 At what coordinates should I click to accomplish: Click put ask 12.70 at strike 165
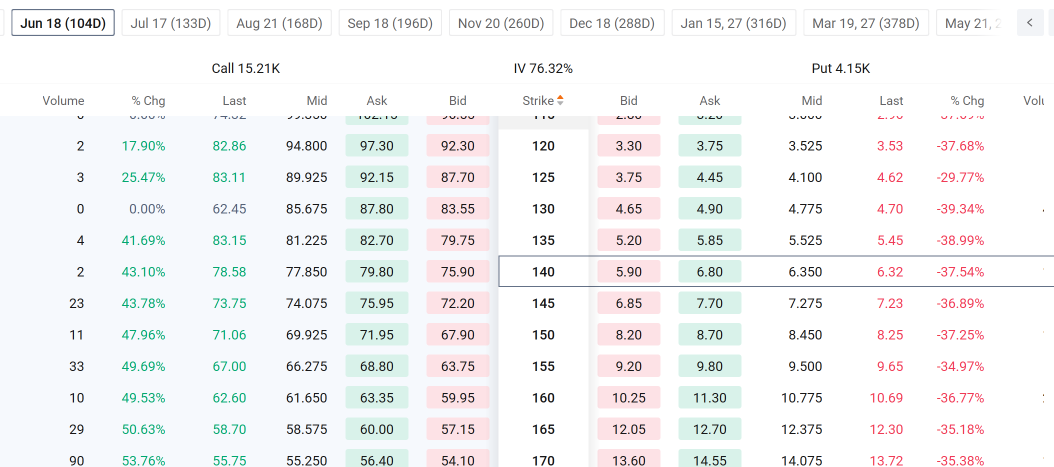point(709,429)
